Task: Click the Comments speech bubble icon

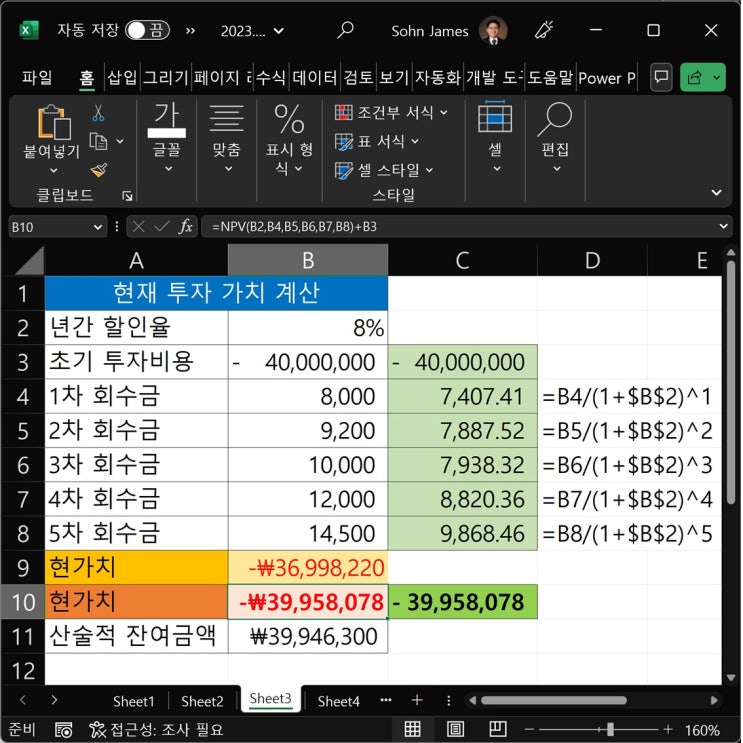Action: coord(660,77)
